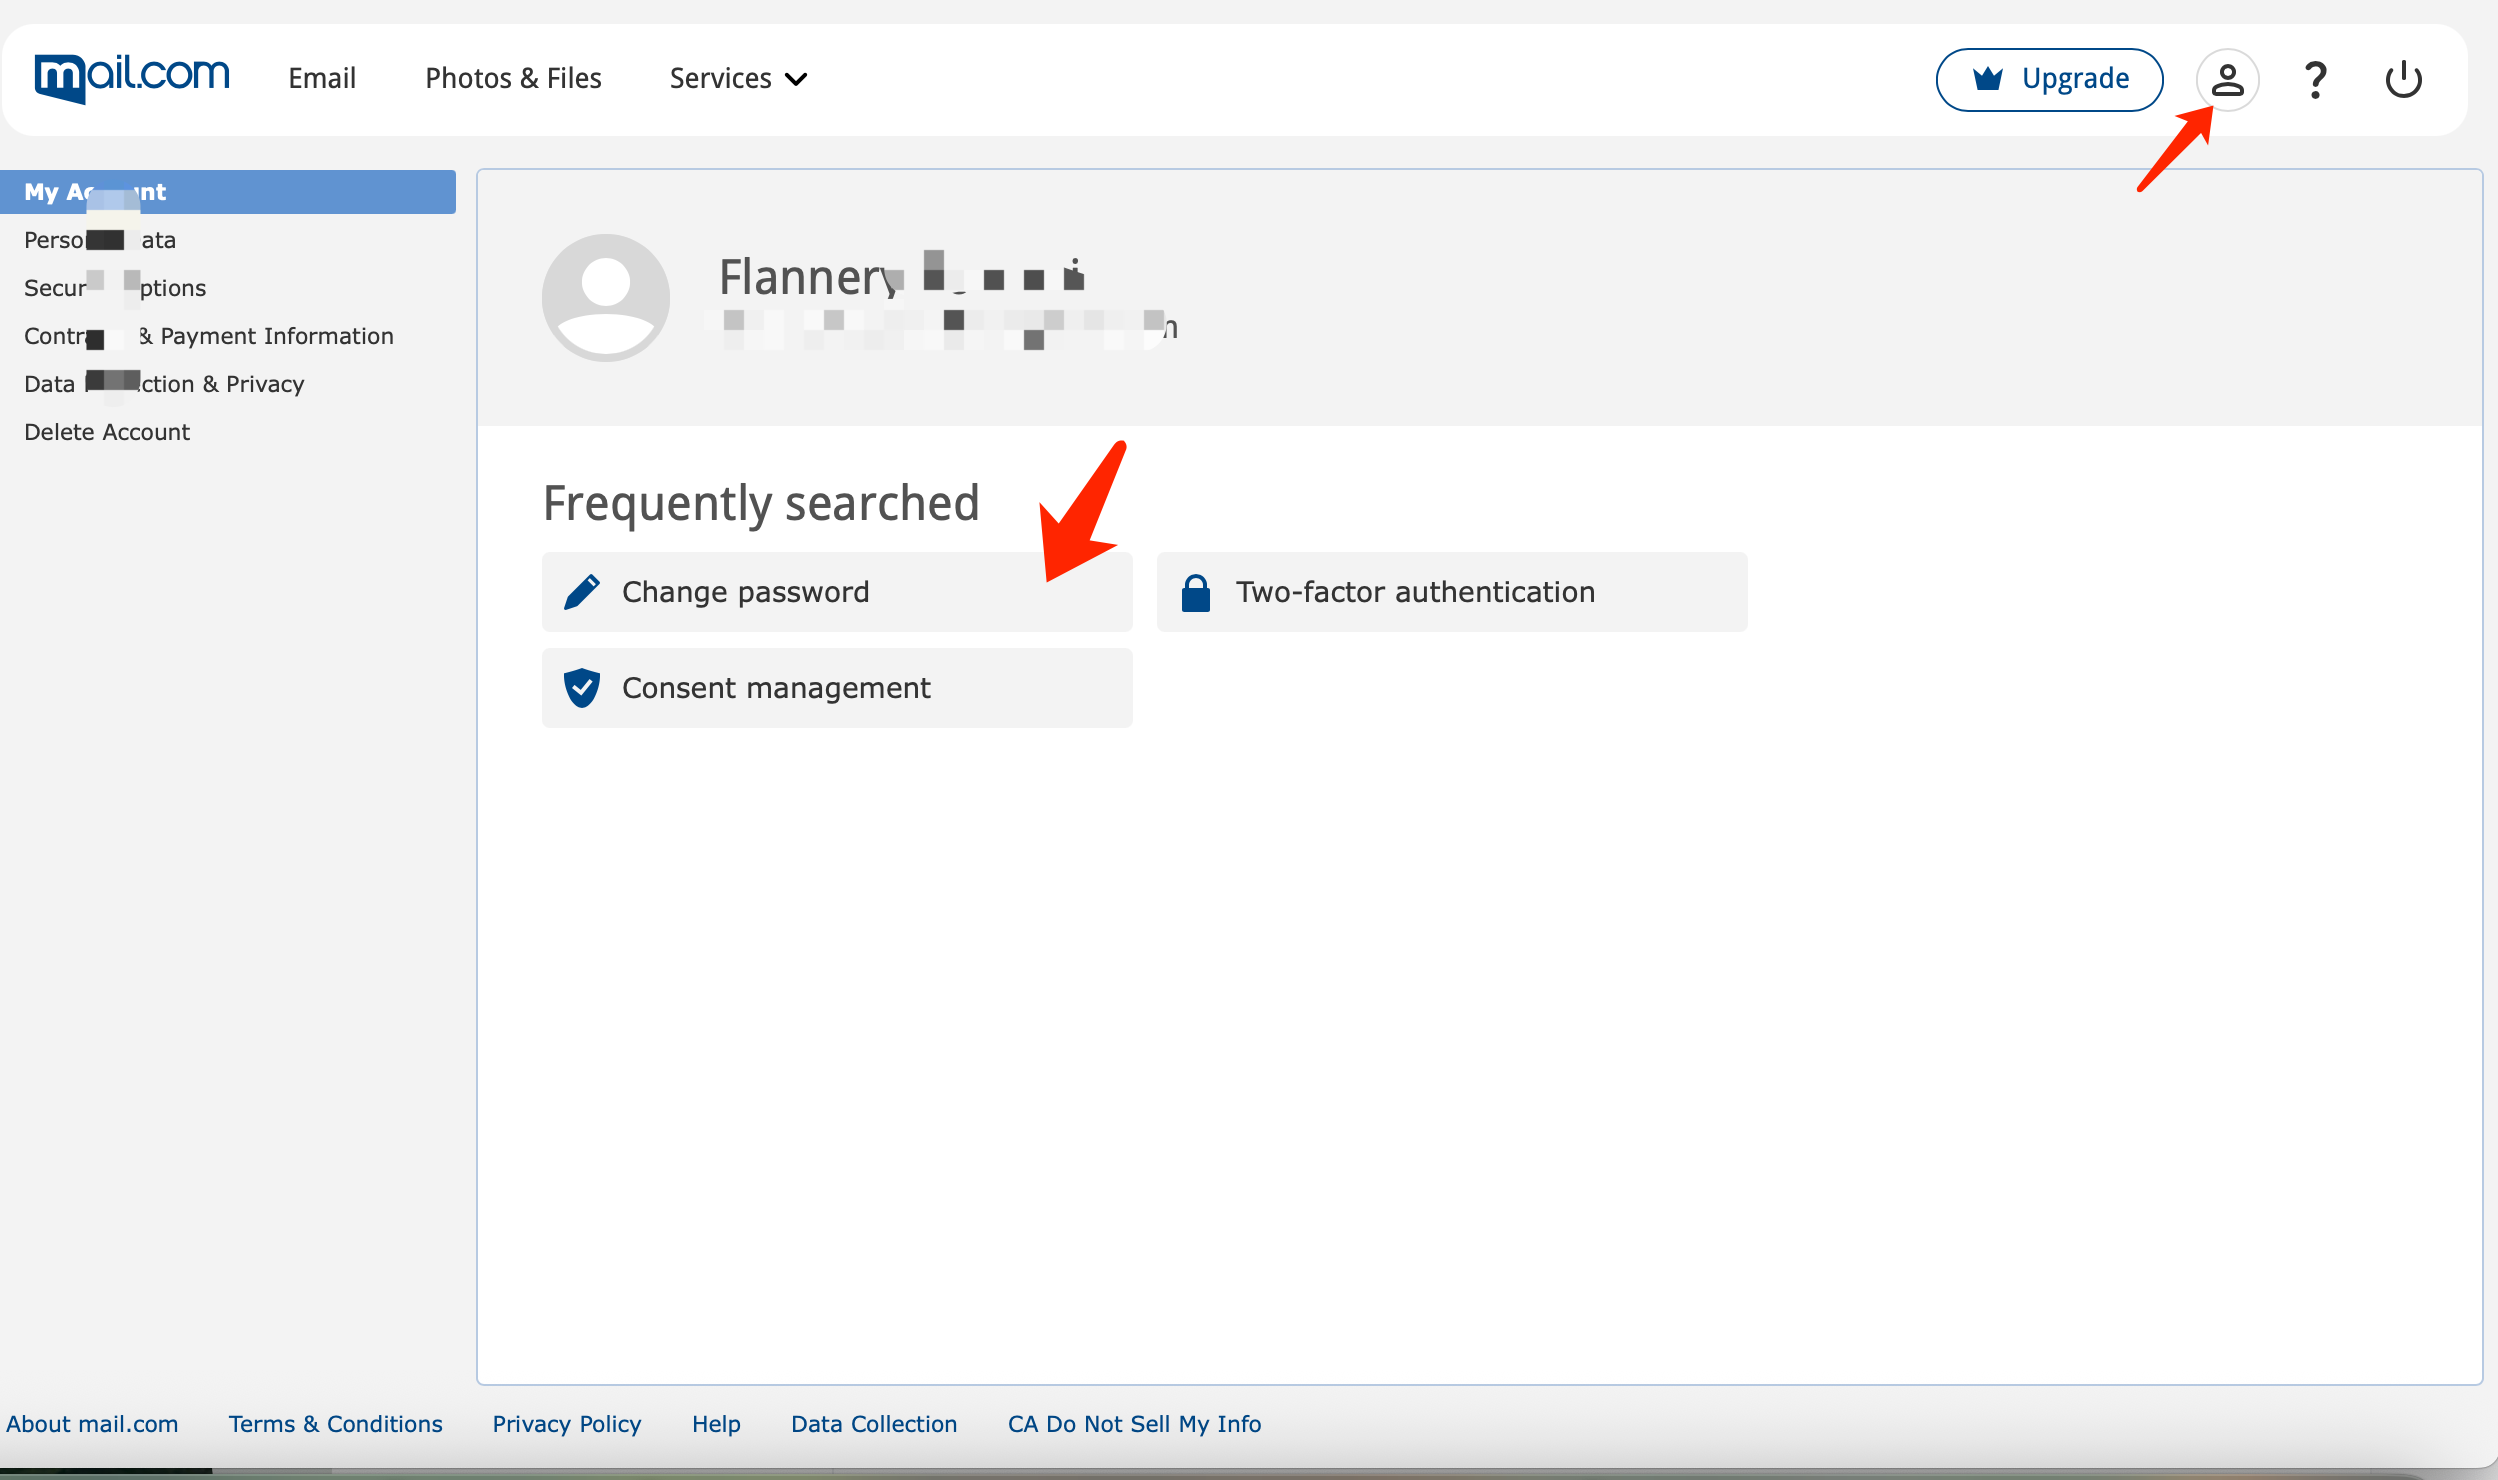
Task: Click the user avatar placeholder image
Action: [x=606, y=298]
